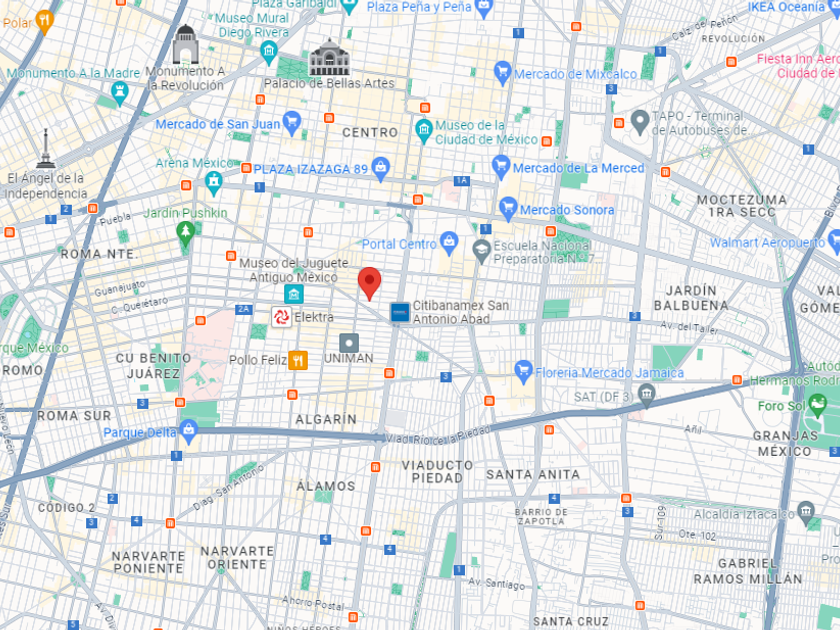Click Monumento A la Madre marker icon
Image resolution: width=840 pixels, height=630 pixels.
119,93
